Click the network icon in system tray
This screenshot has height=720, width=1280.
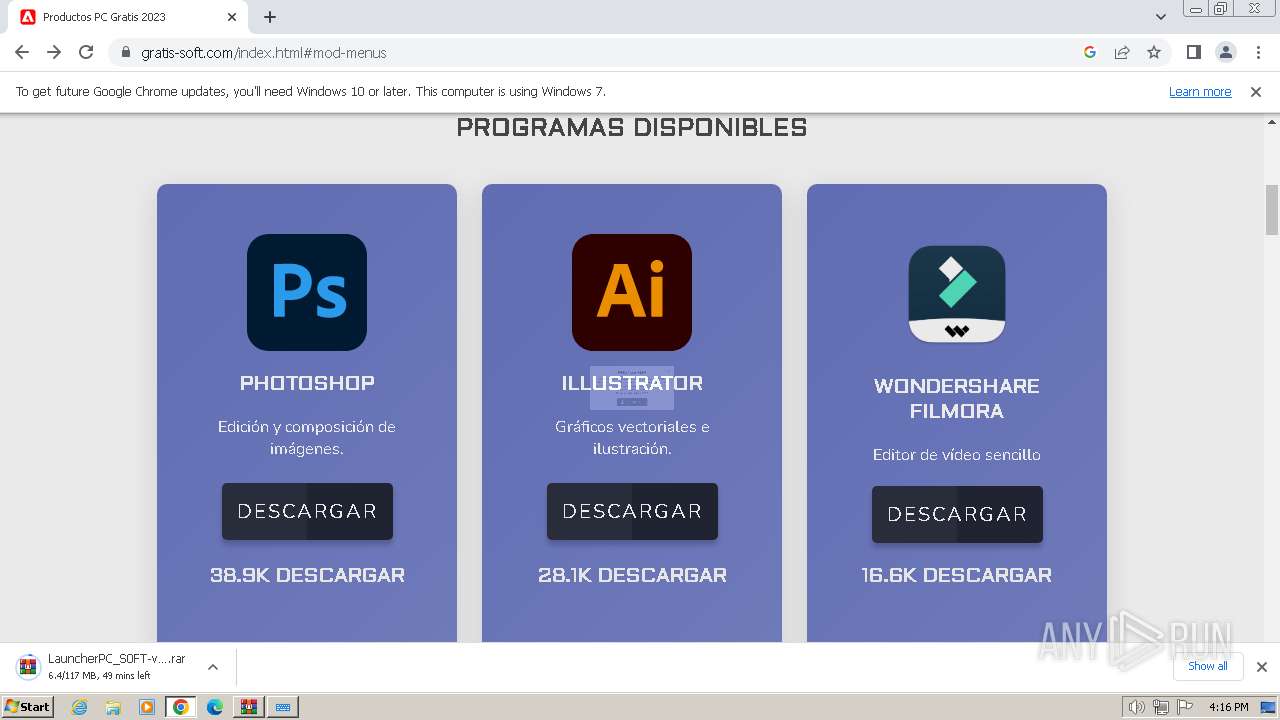(1160, 707)
